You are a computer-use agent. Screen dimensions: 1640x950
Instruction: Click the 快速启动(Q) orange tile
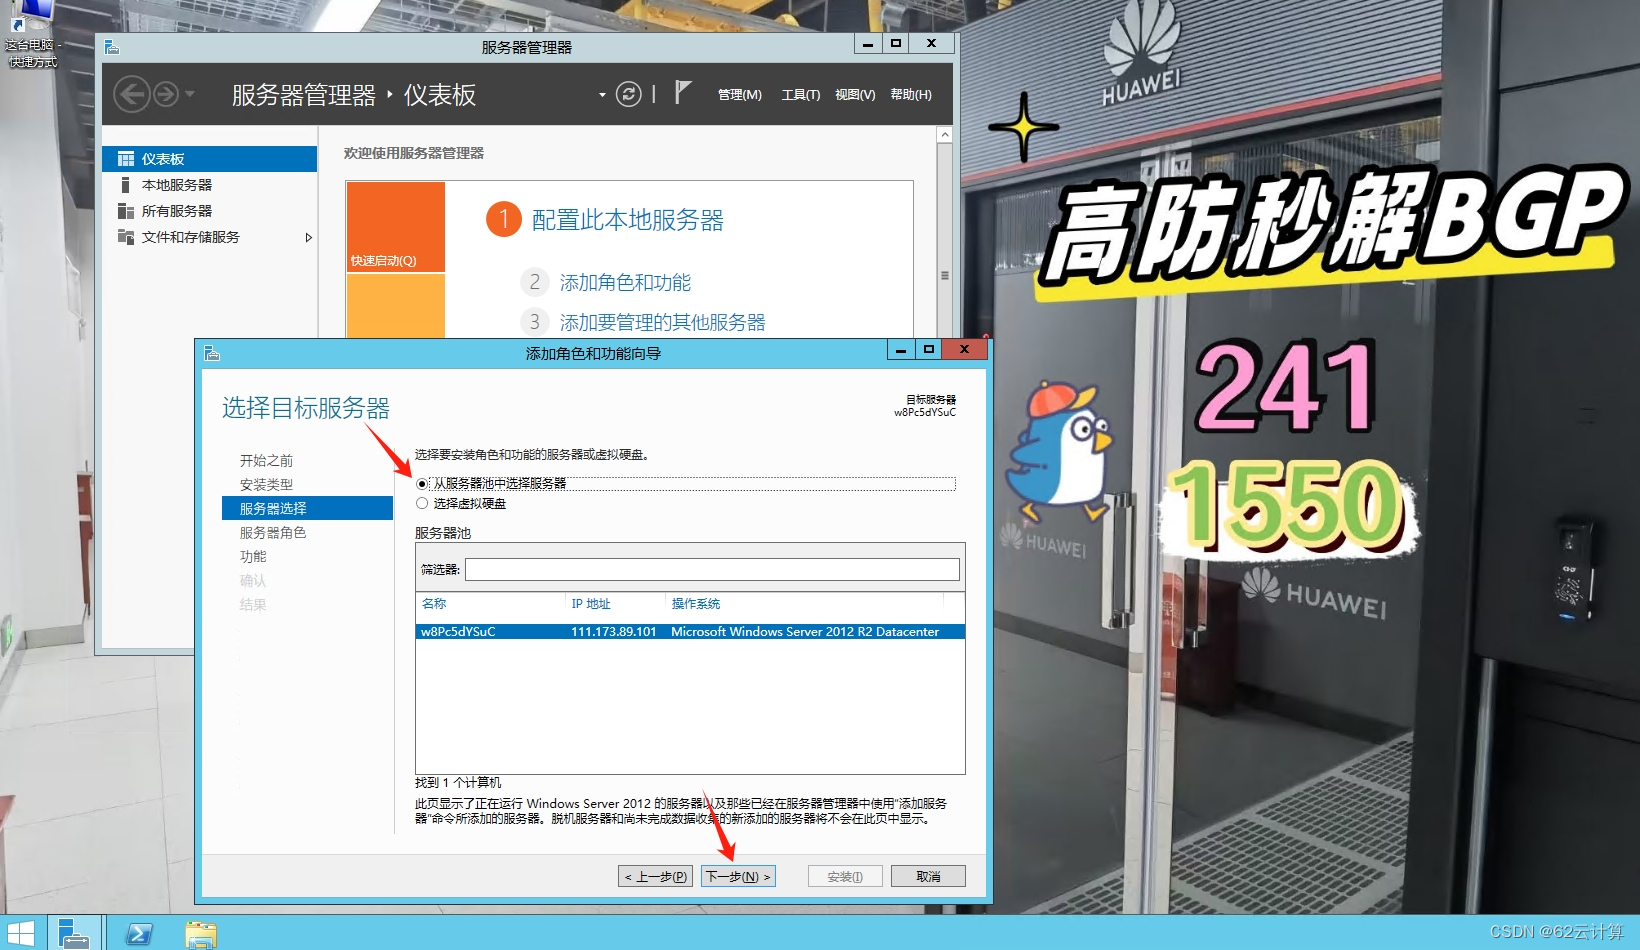pos(395,227)
